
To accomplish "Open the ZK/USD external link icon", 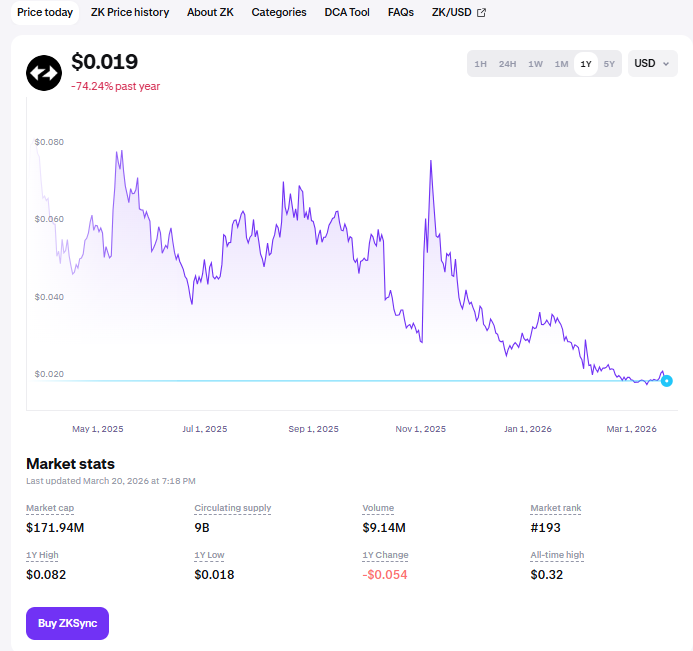I will 481,13.
